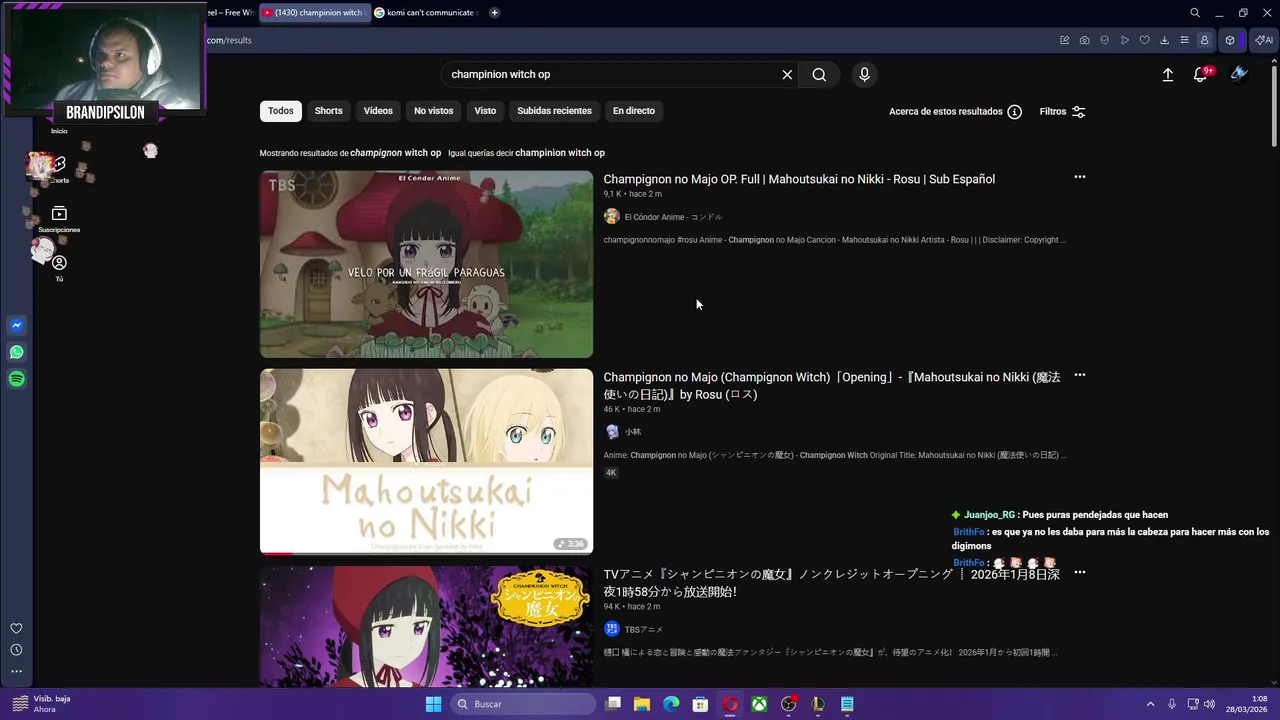The width and height of the screenshot is (1280, 720).
Task: Open the 小林 channel link
Action: [633, 432]
